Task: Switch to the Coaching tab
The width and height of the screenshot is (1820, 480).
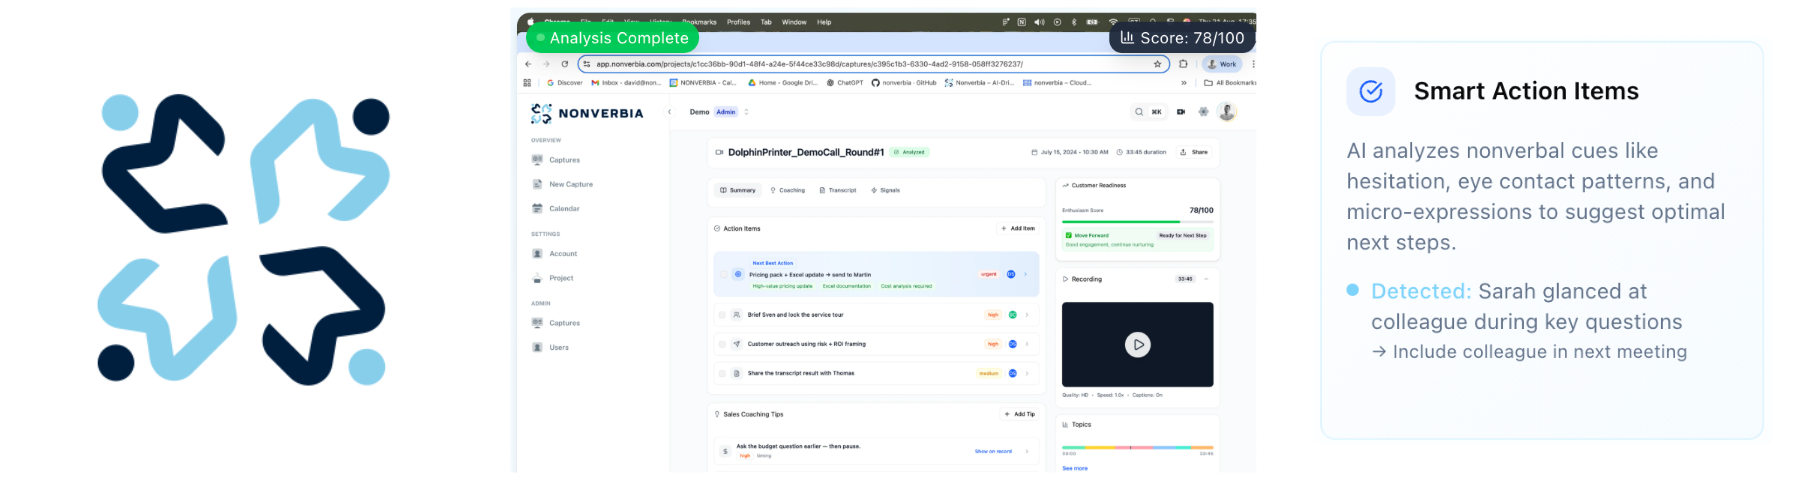Action: coord(787,190)
